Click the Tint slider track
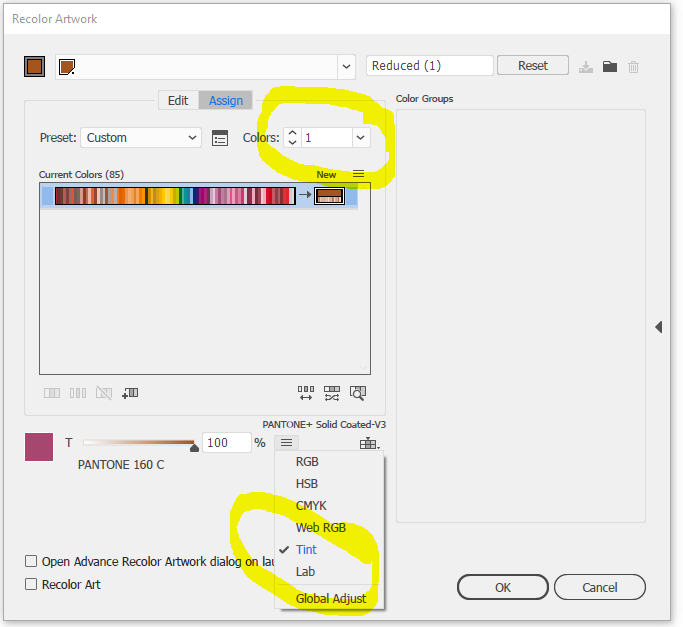Screen dimensions: 683x627 pos(139,443)
